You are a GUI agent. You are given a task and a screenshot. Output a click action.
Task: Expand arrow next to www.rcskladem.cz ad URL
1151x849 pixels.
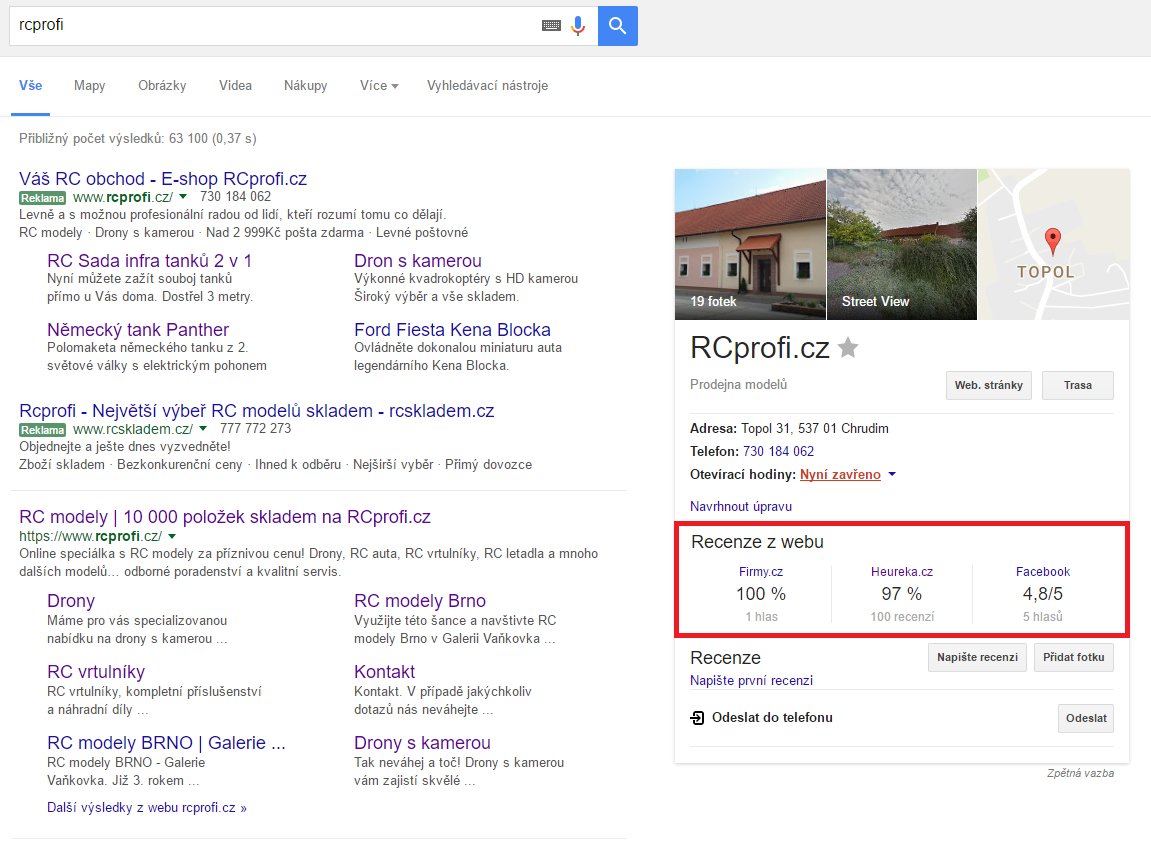[203, 429]
